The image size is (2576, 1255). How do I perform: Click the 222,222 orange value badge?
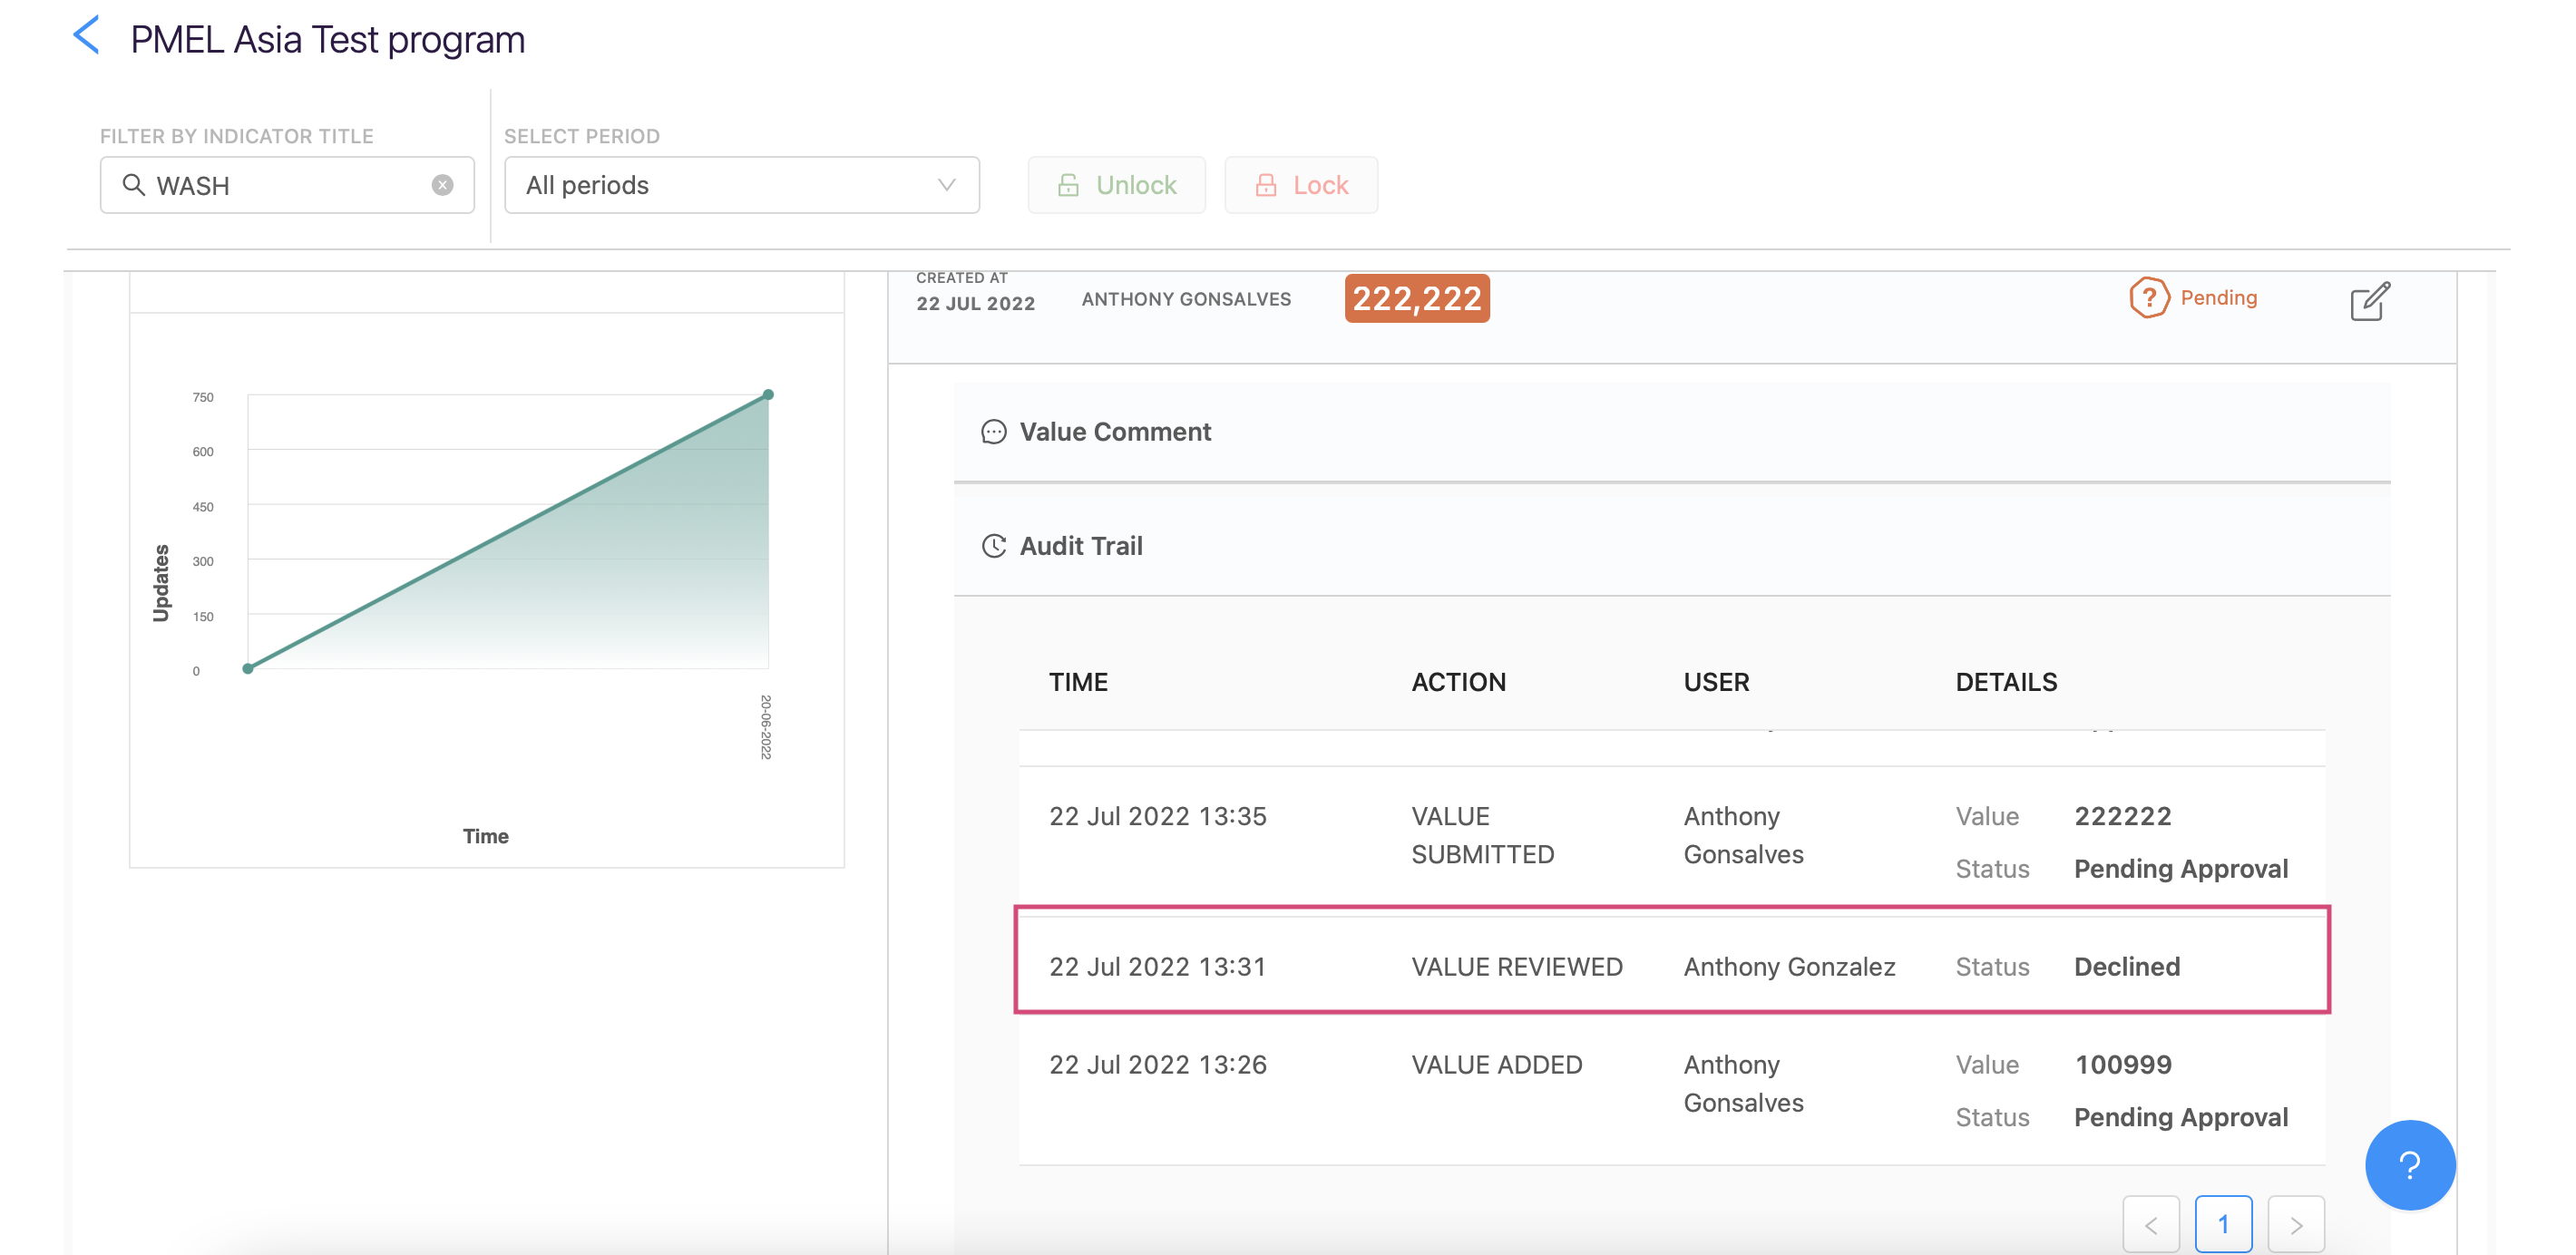[1416, 299]
